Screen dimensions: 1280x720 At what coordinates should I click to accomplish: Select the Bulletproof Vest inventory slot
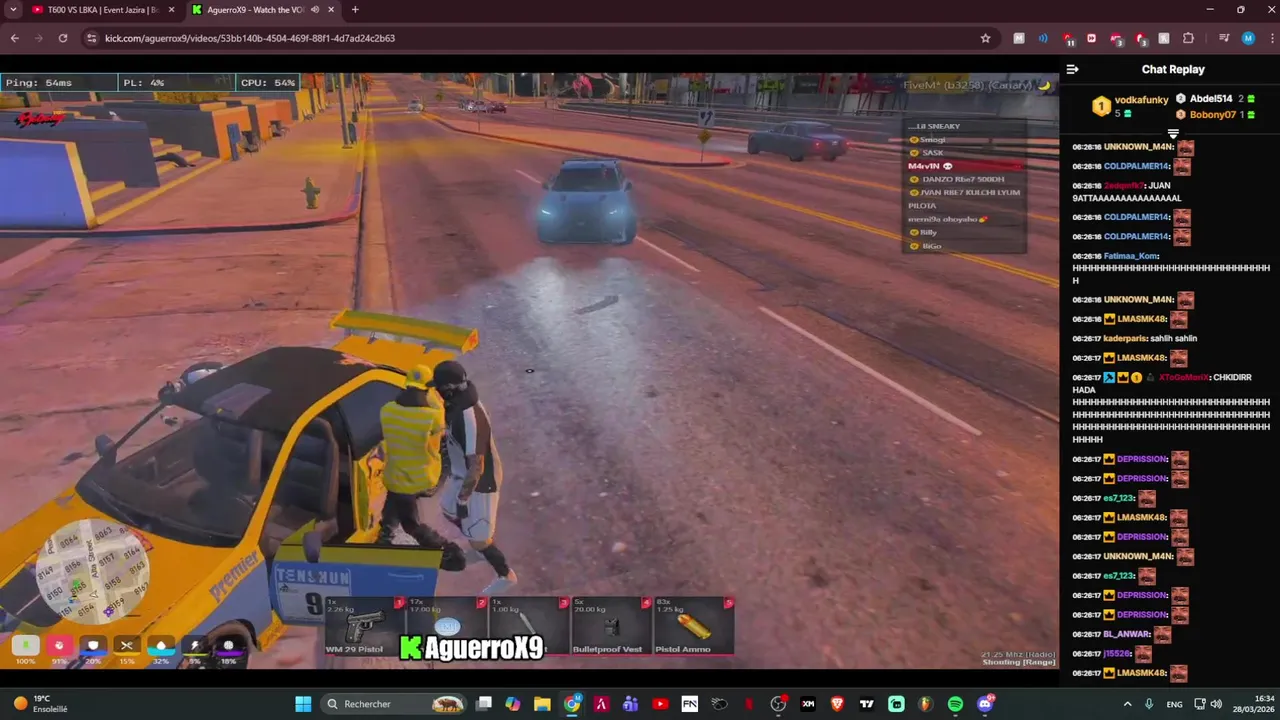610,627
